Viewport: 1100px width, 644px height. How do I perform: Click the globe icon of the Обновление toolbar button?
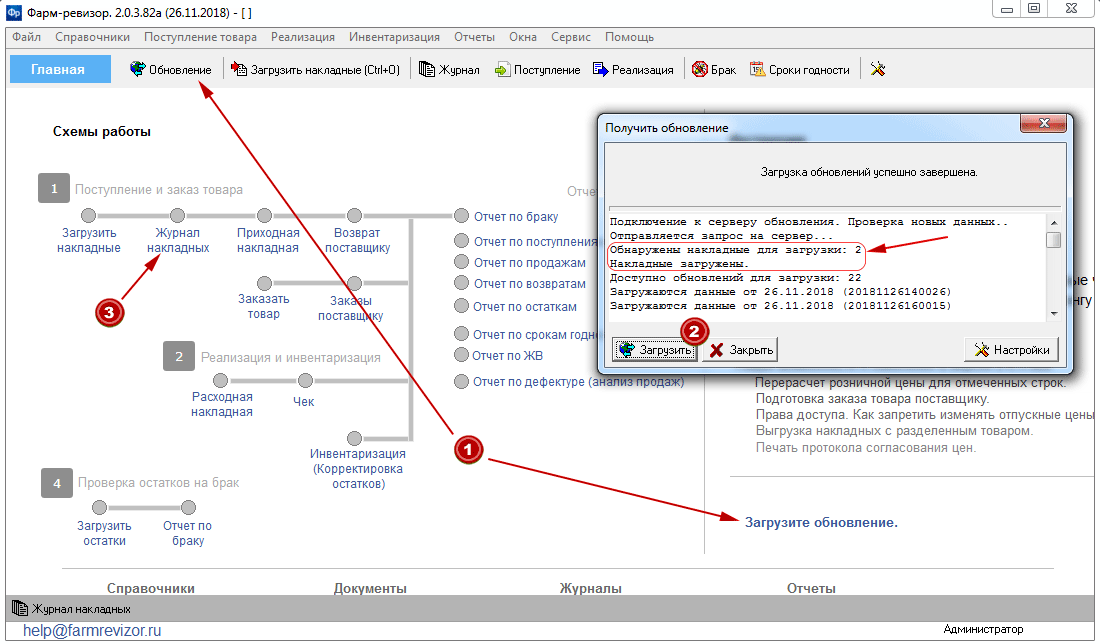point(138,69)
